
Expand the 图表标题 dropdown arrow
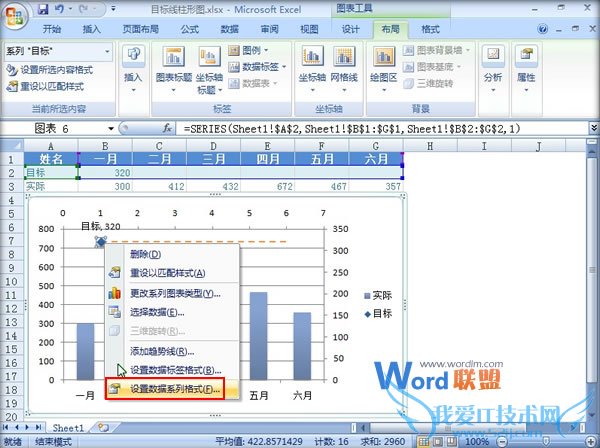(173, 90)
